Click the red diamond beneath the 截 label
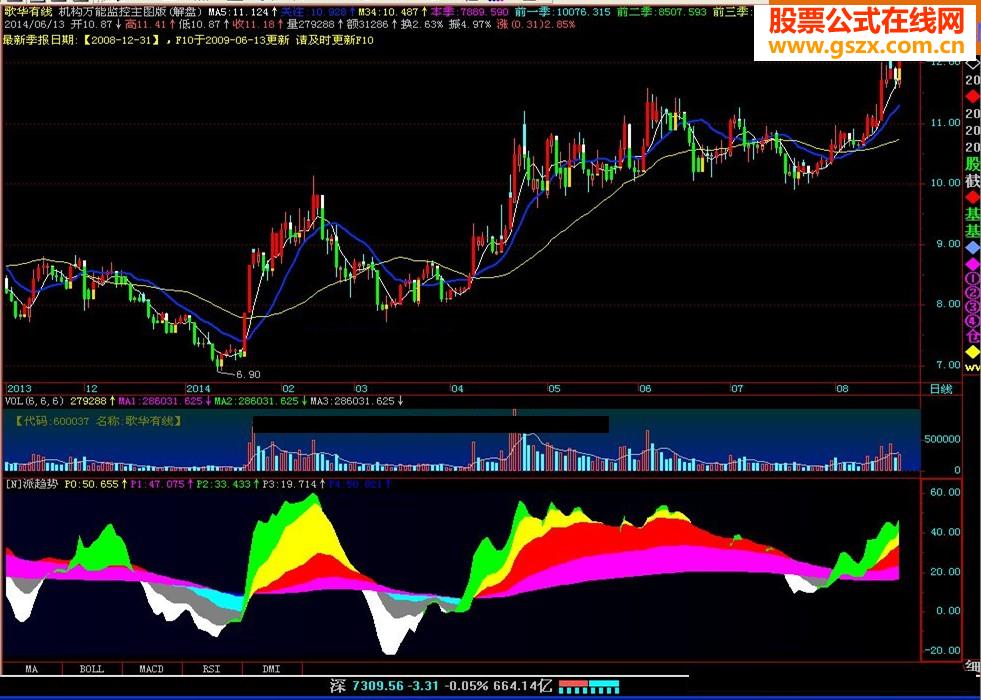Image resolution: width=981 pixels, height=700 pixels. click(x=972, y=197)
